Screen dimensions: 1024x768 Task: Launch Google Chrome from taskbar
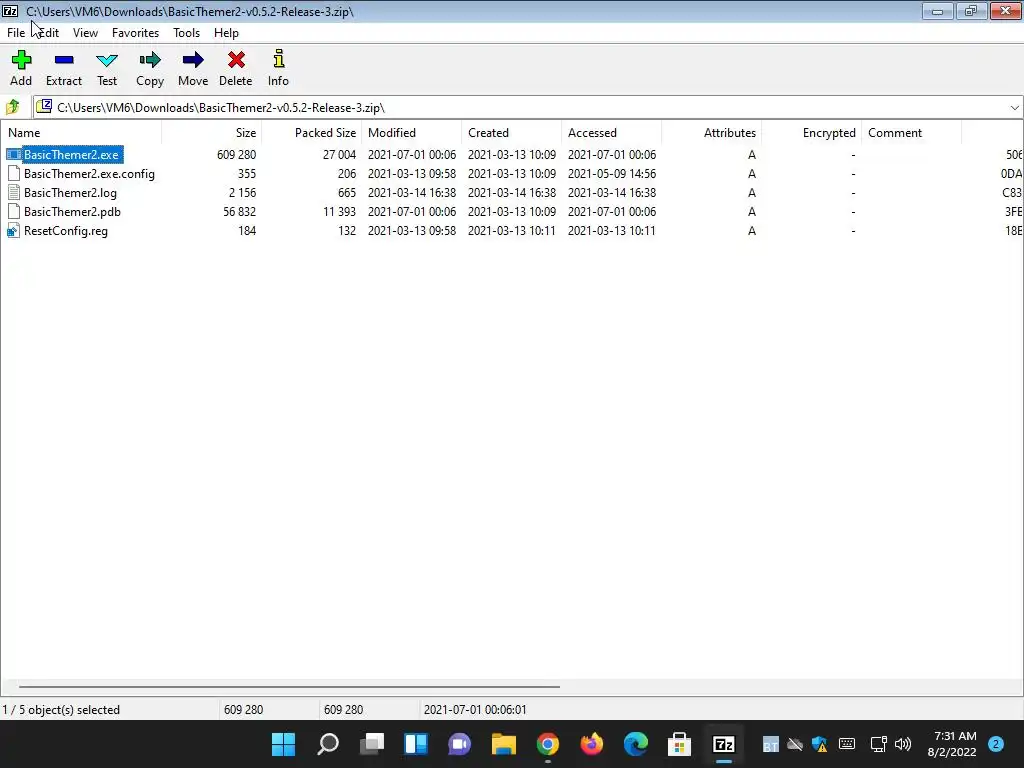(548, 744)
